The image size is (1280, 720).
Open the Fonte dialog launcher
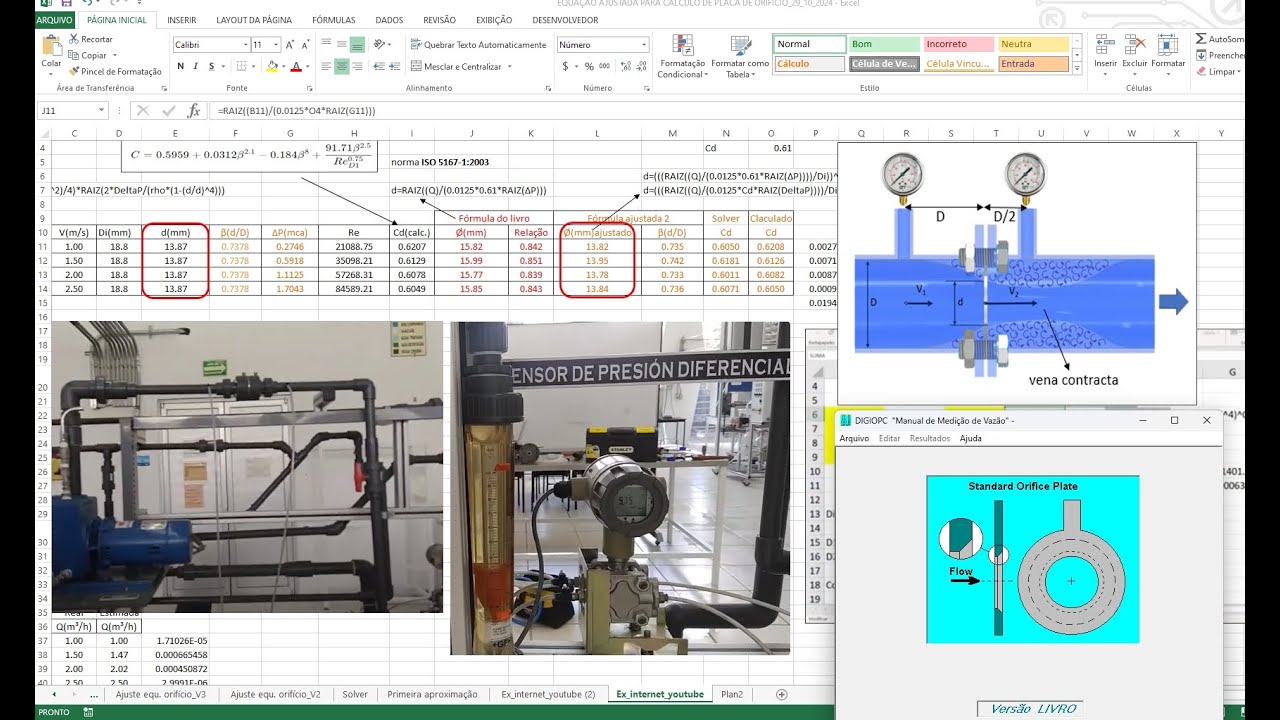tap(309, 88)
